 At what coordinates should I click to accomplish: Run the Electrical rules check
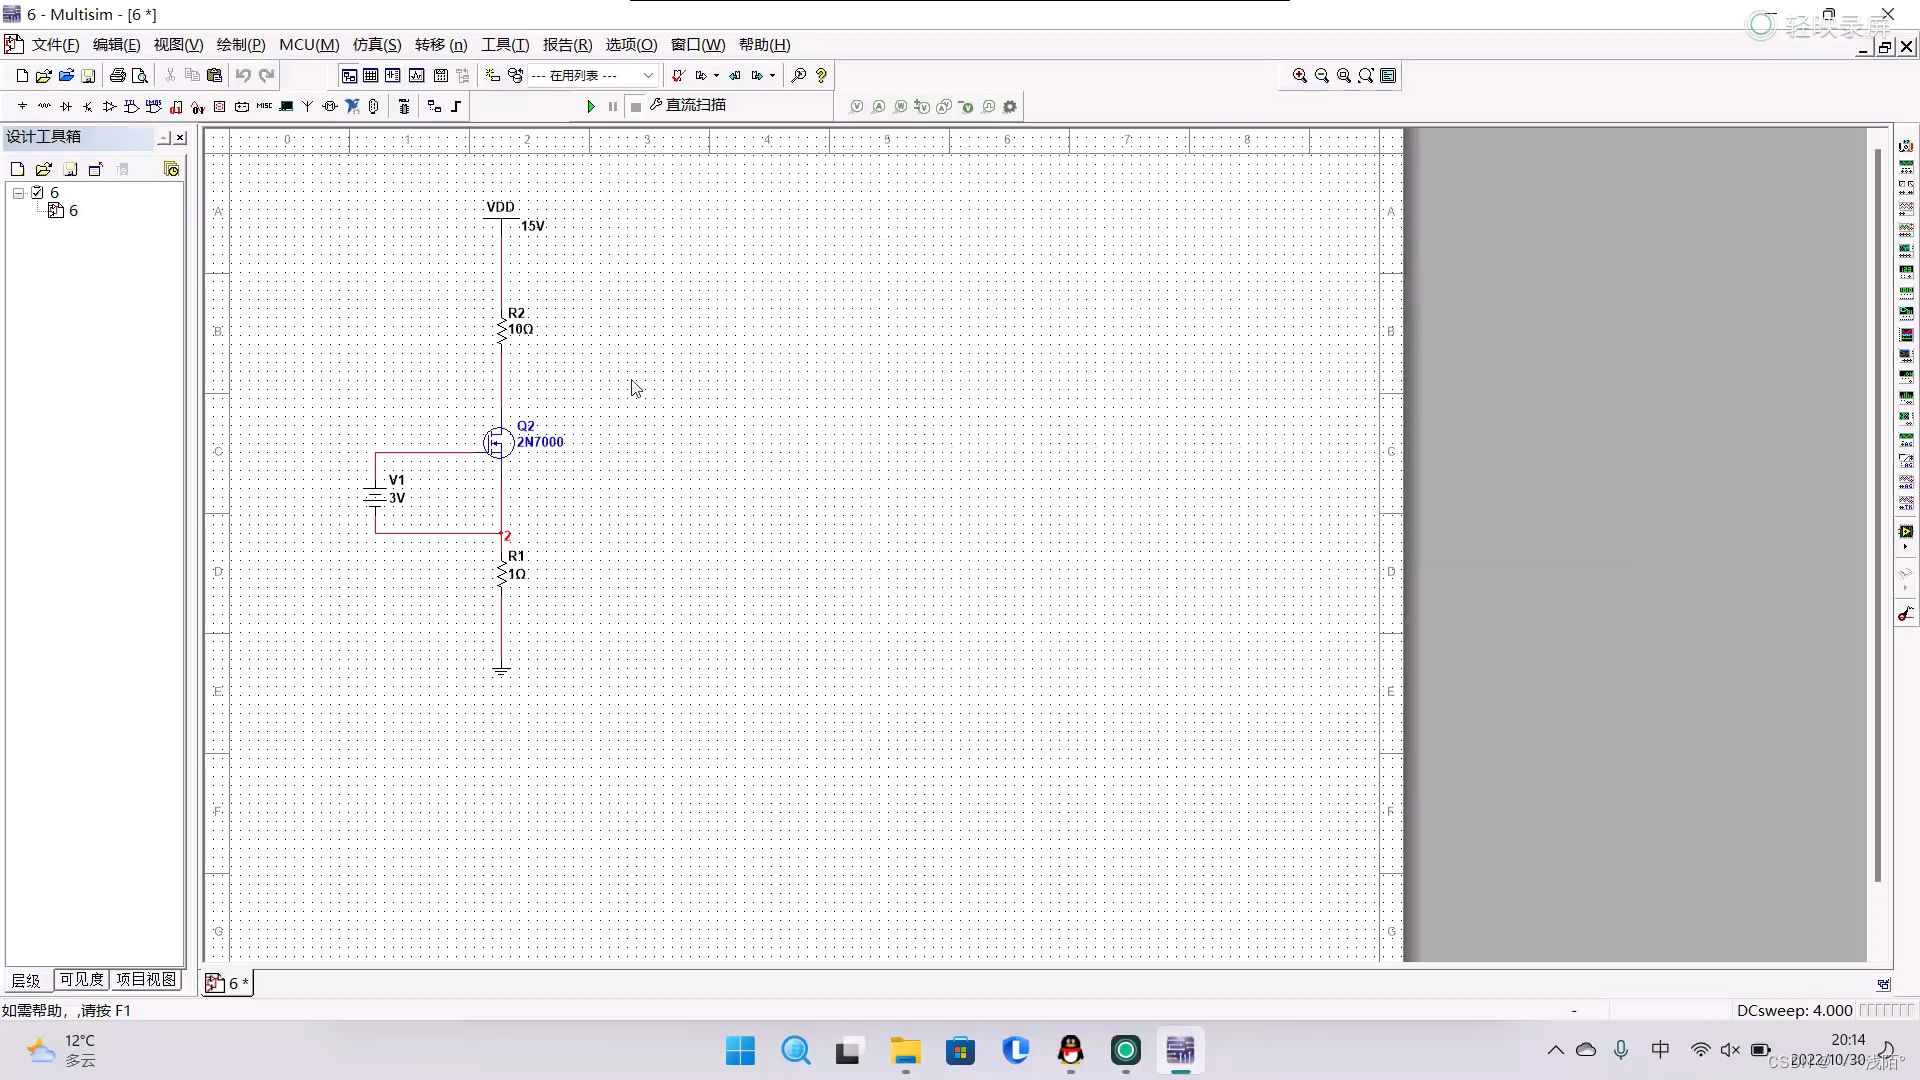point(678,75)
